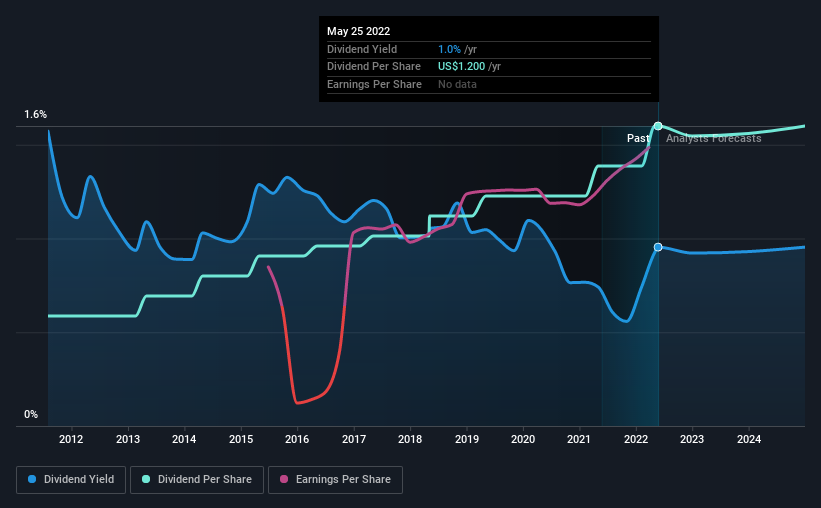Click the 2013 x-axis label
The image size is (821, 508).
pos(128,439)
